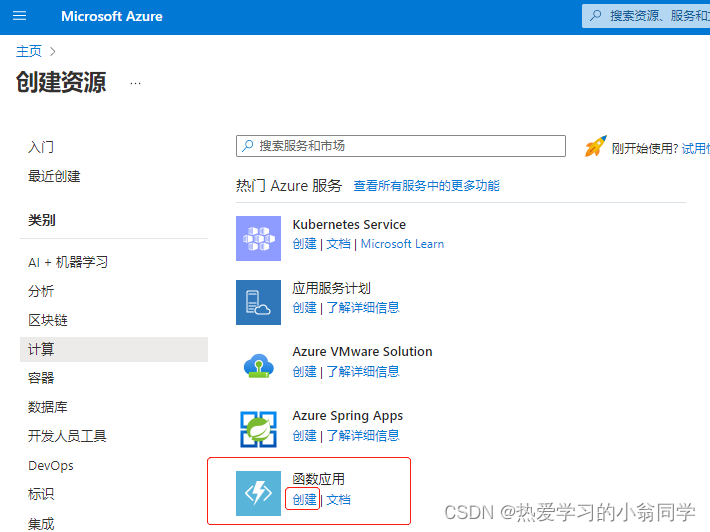The width and height of the screenshot is (710, 532).
Task: Focus the 搜索服务和市场 search box
Action: click(401, 146)
